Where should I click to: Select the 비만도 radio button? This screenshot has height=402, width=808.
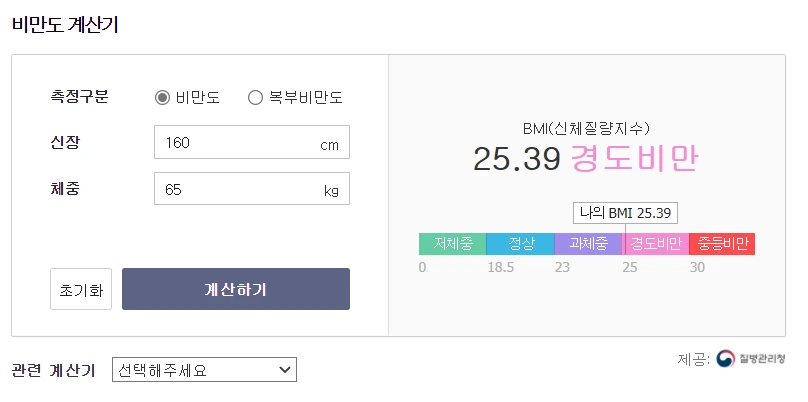pyautogui.click(x=163, y=98)
